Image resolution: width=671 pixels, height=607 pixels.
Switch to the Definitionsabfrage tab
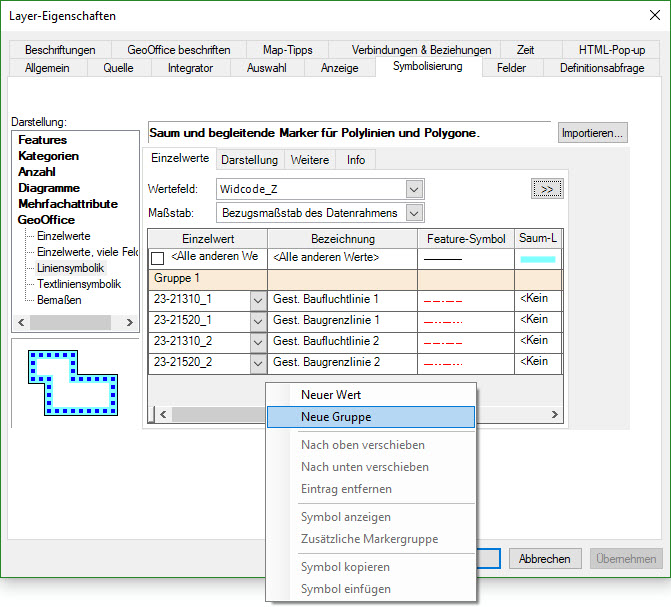pos(601,68)
